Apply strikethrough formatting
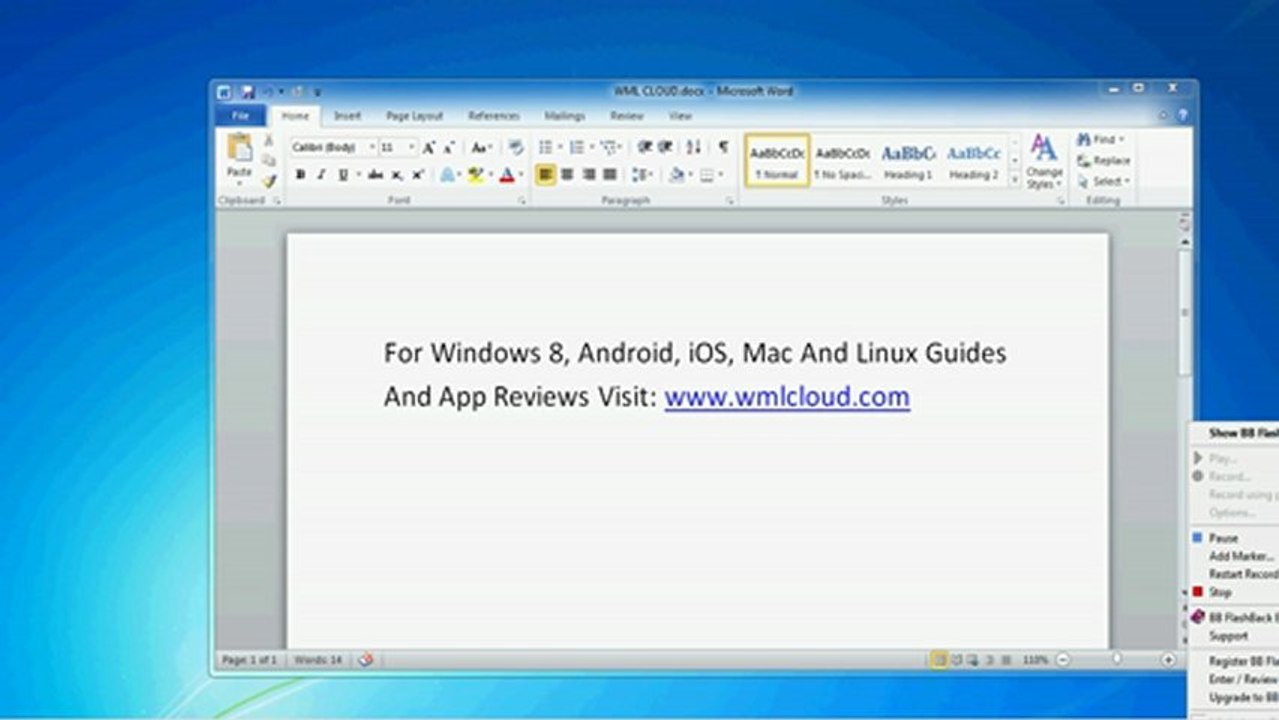 point(375,175)
